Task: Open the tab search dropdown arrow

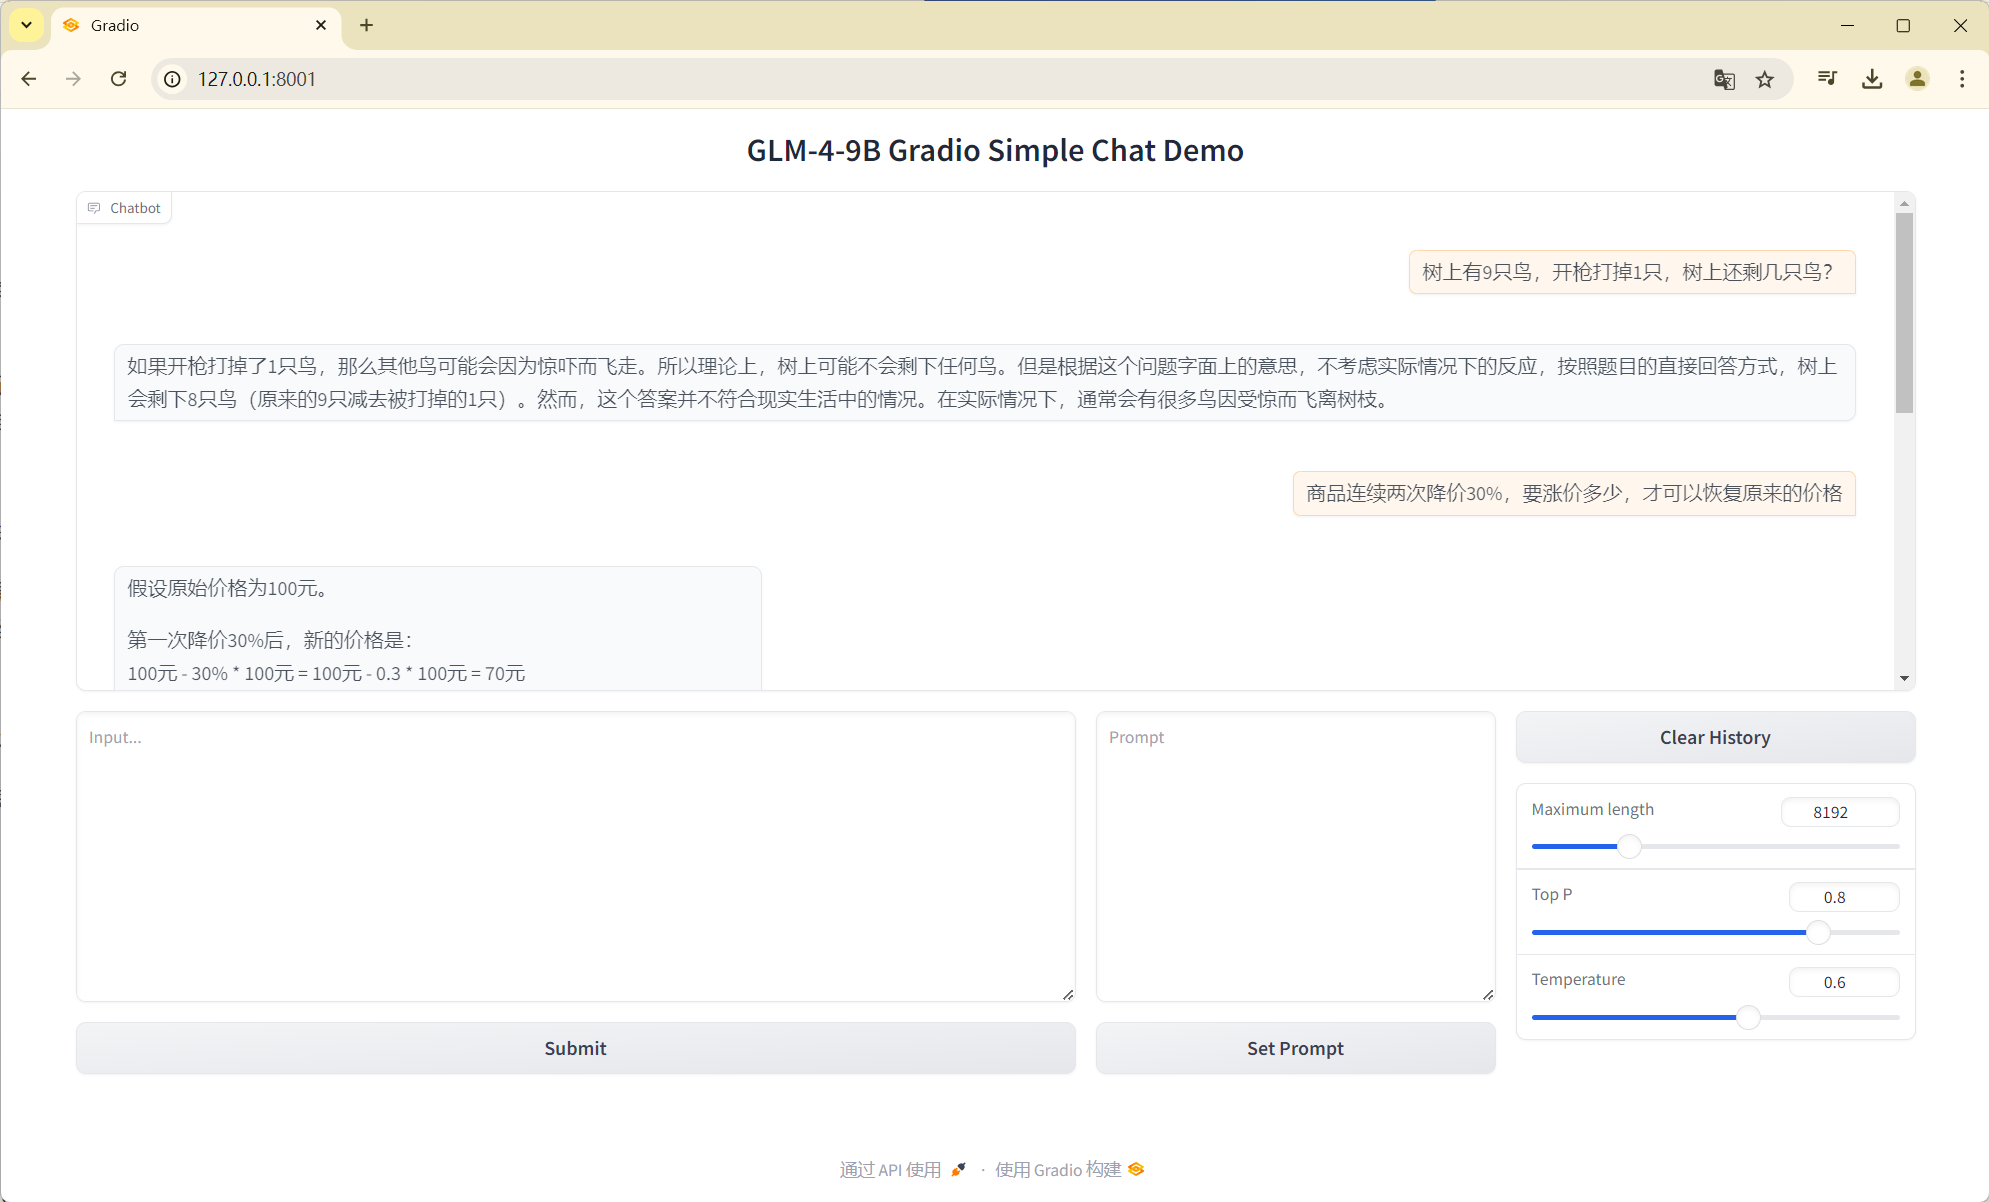Action: 26,25
